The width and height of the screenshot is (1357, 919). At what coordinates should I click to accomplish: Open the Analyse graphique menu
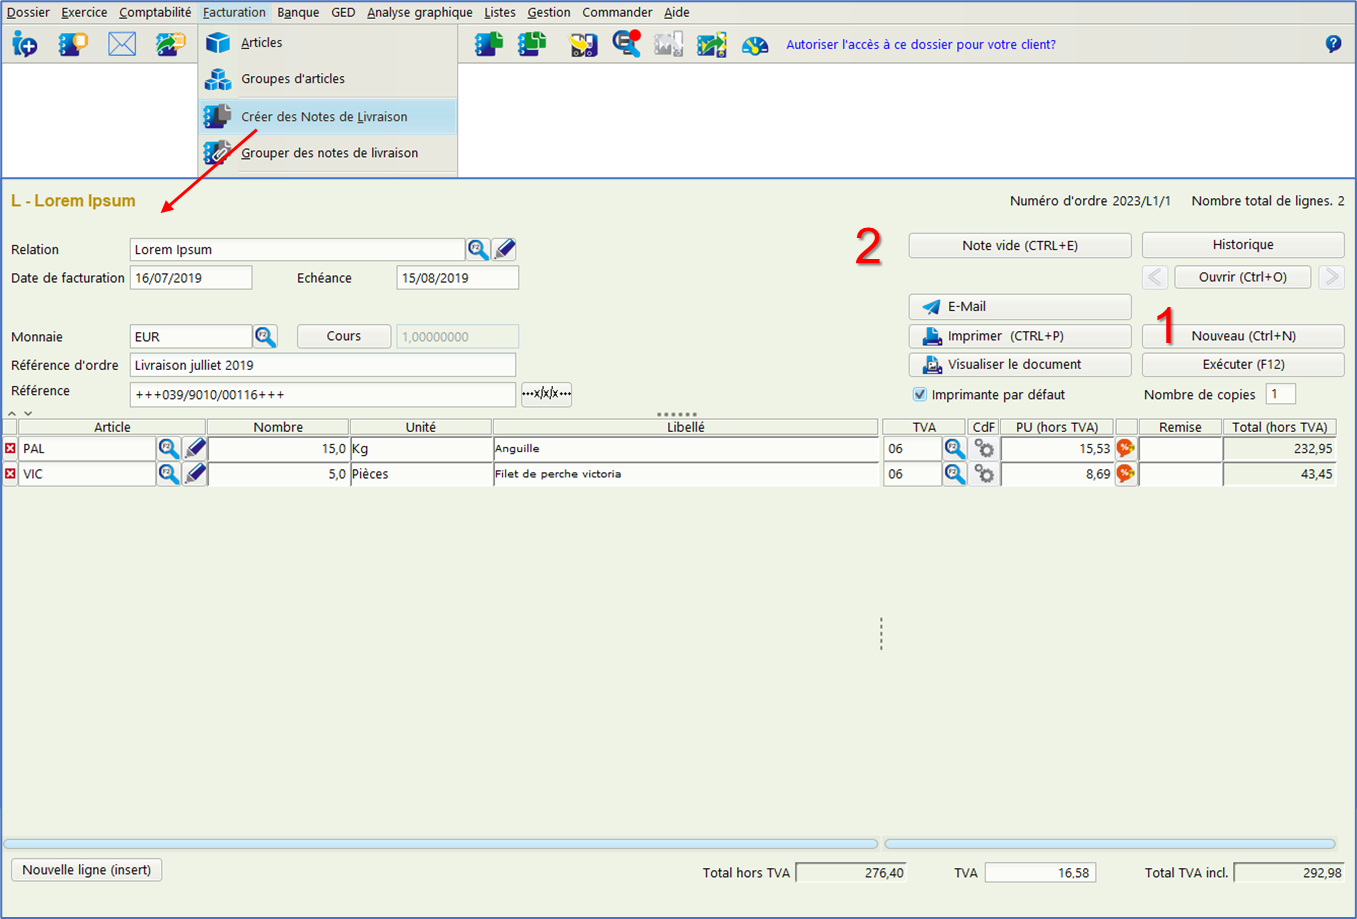coord(420,12)
